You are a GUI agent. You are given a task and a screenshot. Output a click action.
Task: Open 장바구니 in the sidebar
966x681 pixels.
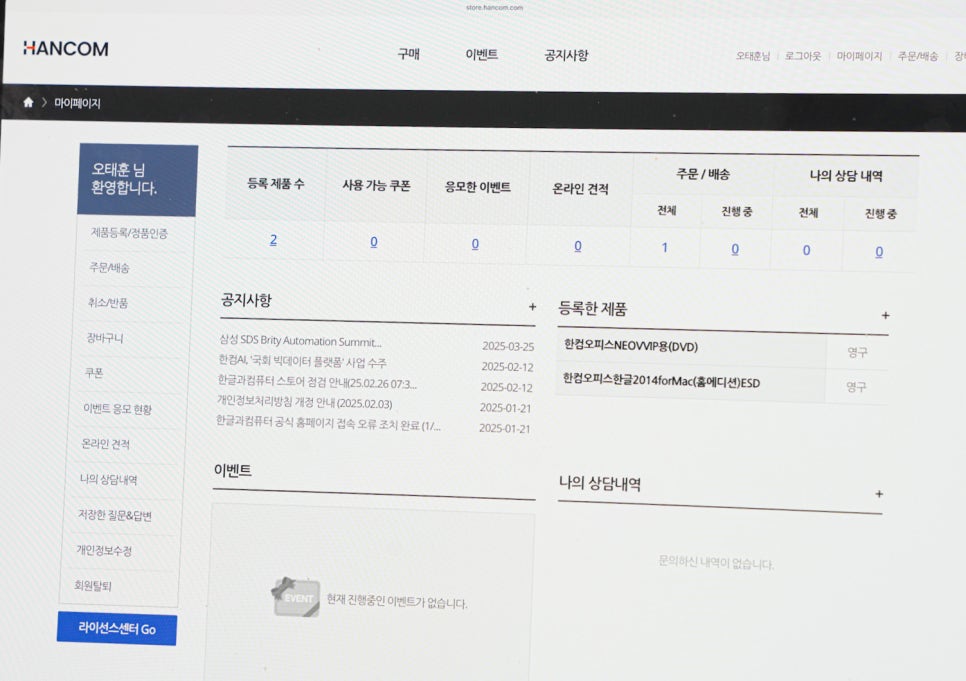point(105,338)
